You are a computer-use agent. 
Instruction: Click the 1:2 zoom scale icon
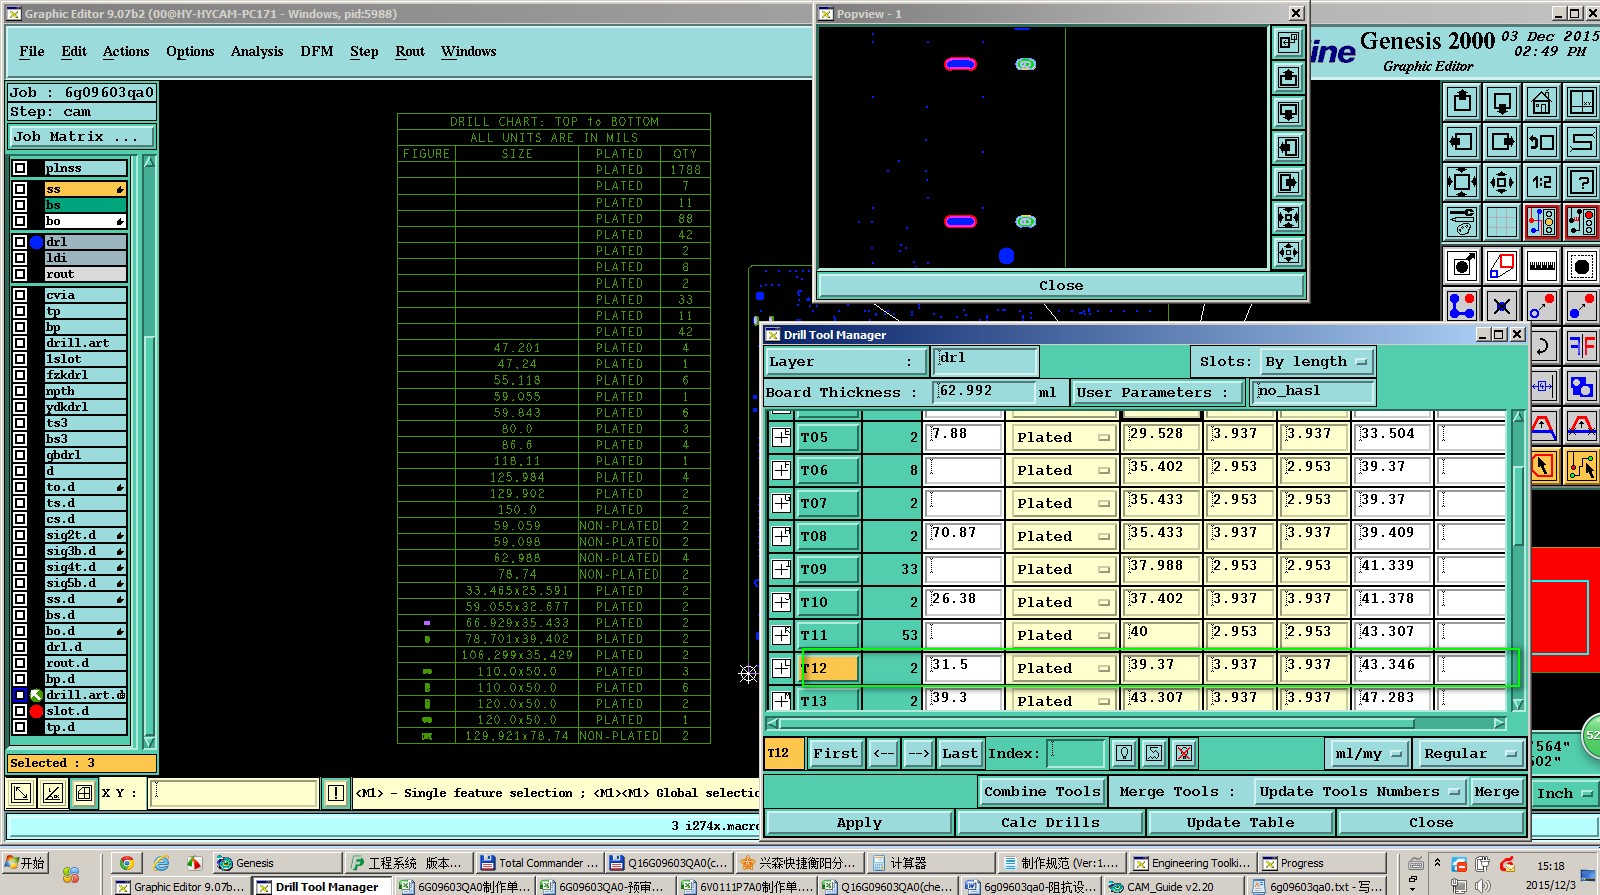click(x=1541, y=182)
